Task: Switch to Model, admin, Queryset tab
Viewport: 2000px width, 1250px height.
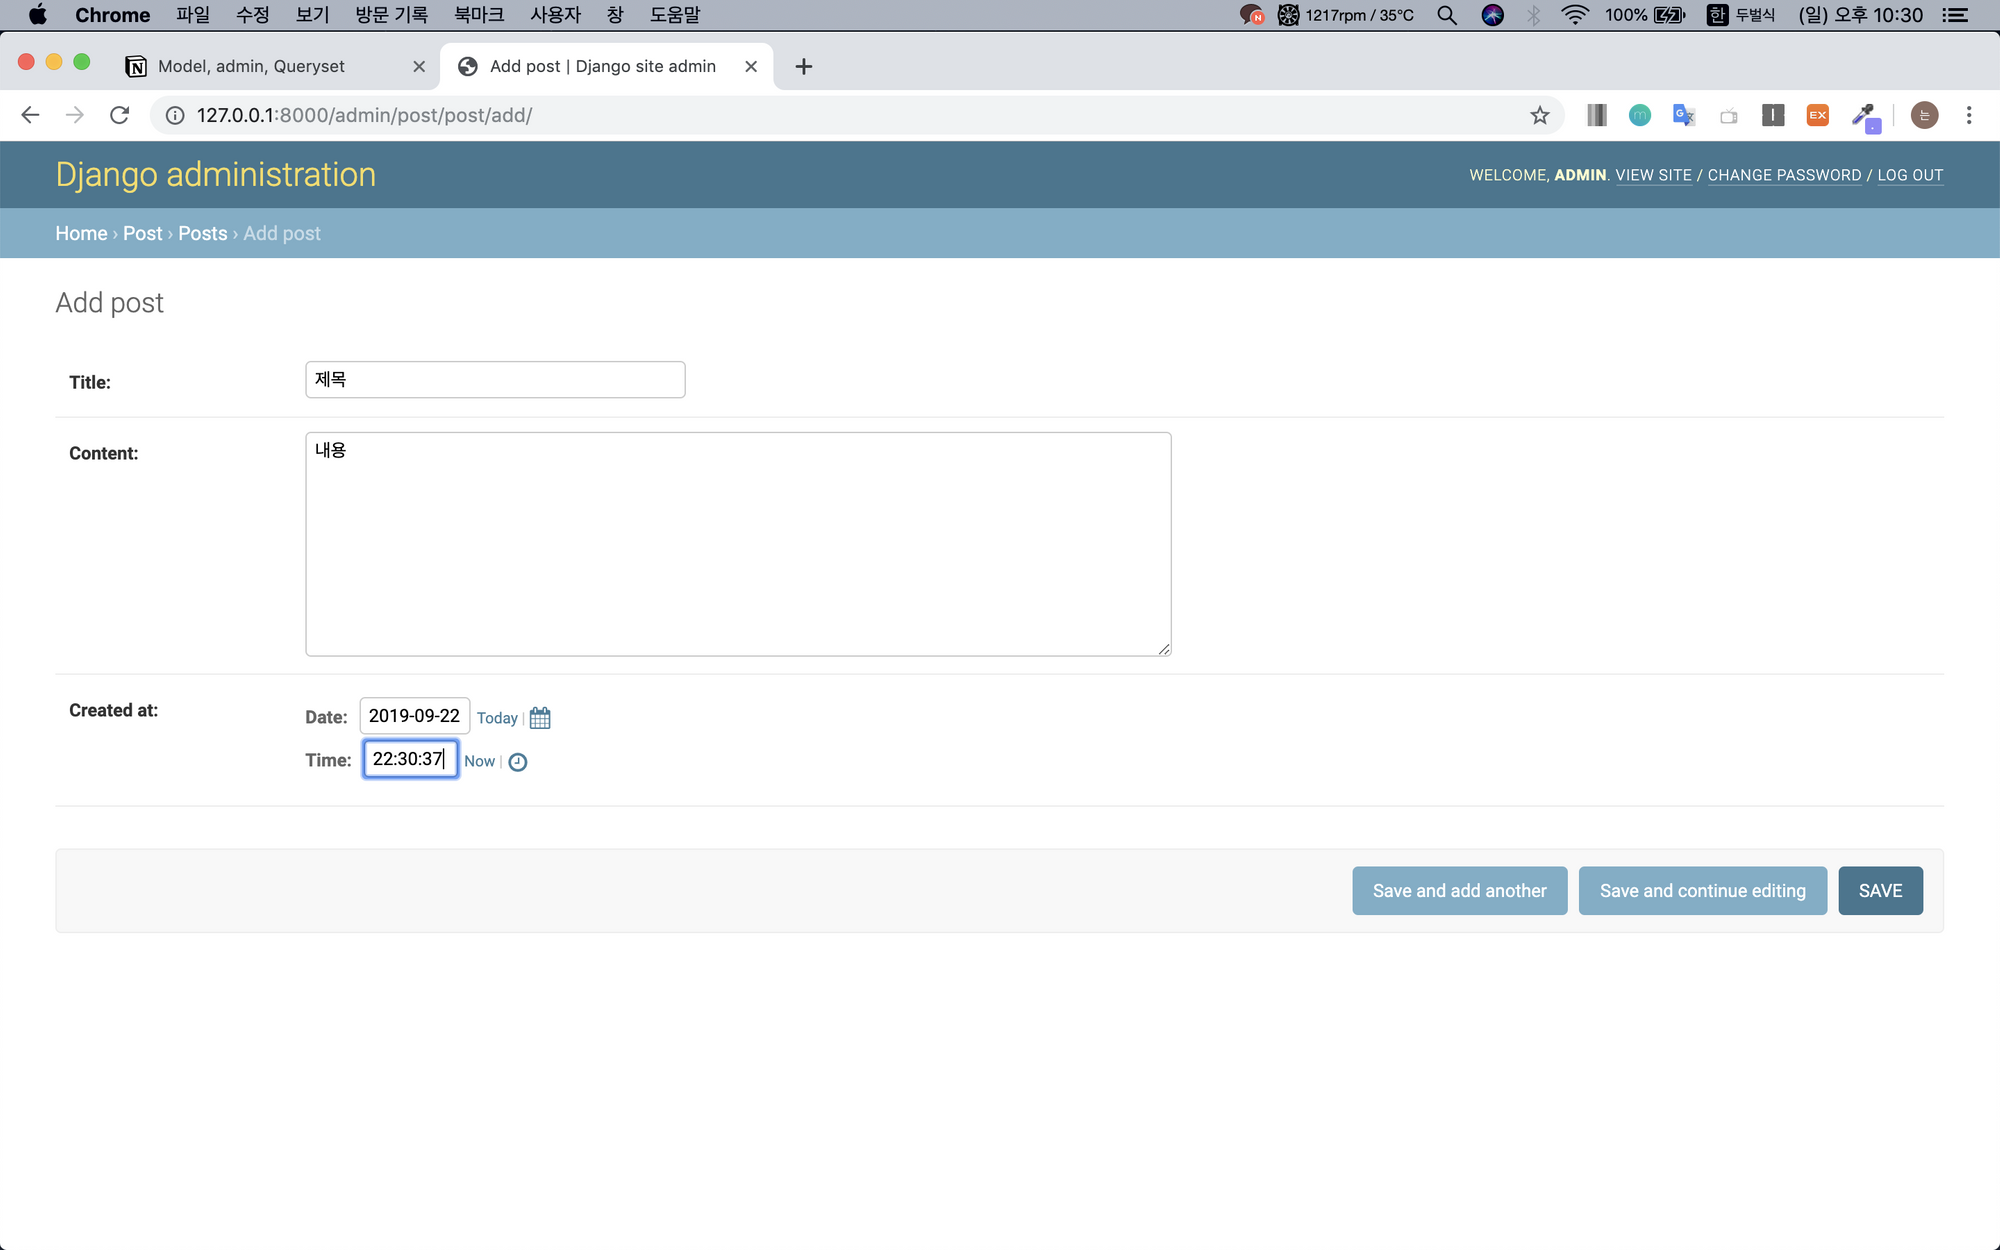Action: coord(251,66)
